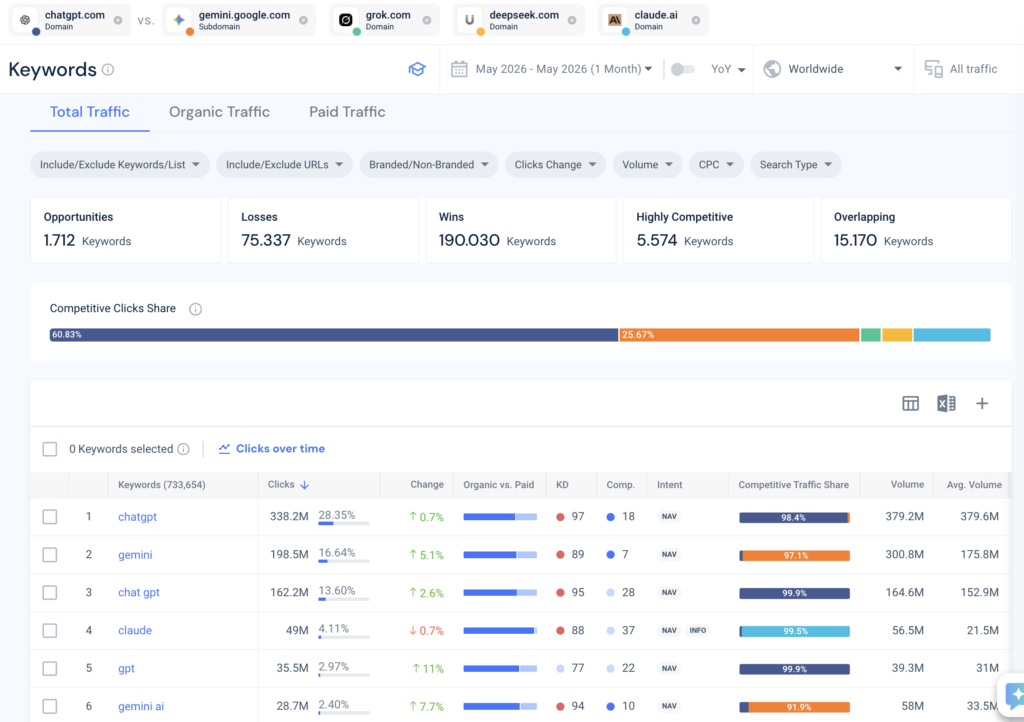Viewport: 1024px width, 722px height.
Task: Select the chatgpt keyword row checkbox
Action: tap(50, 517)
